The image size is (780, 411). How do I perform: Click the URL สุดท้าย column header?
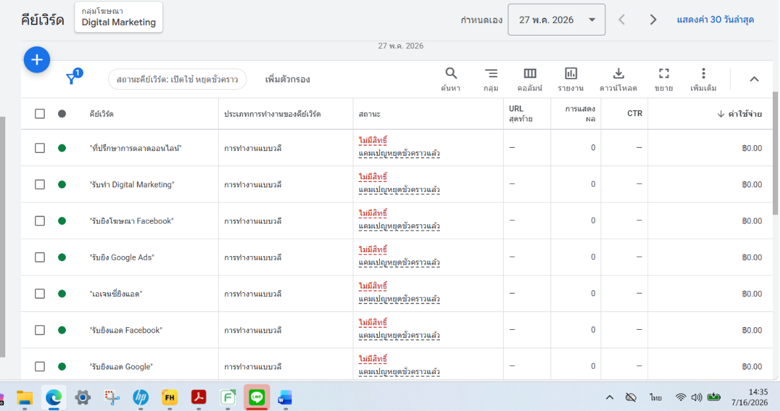click(520, 113)
